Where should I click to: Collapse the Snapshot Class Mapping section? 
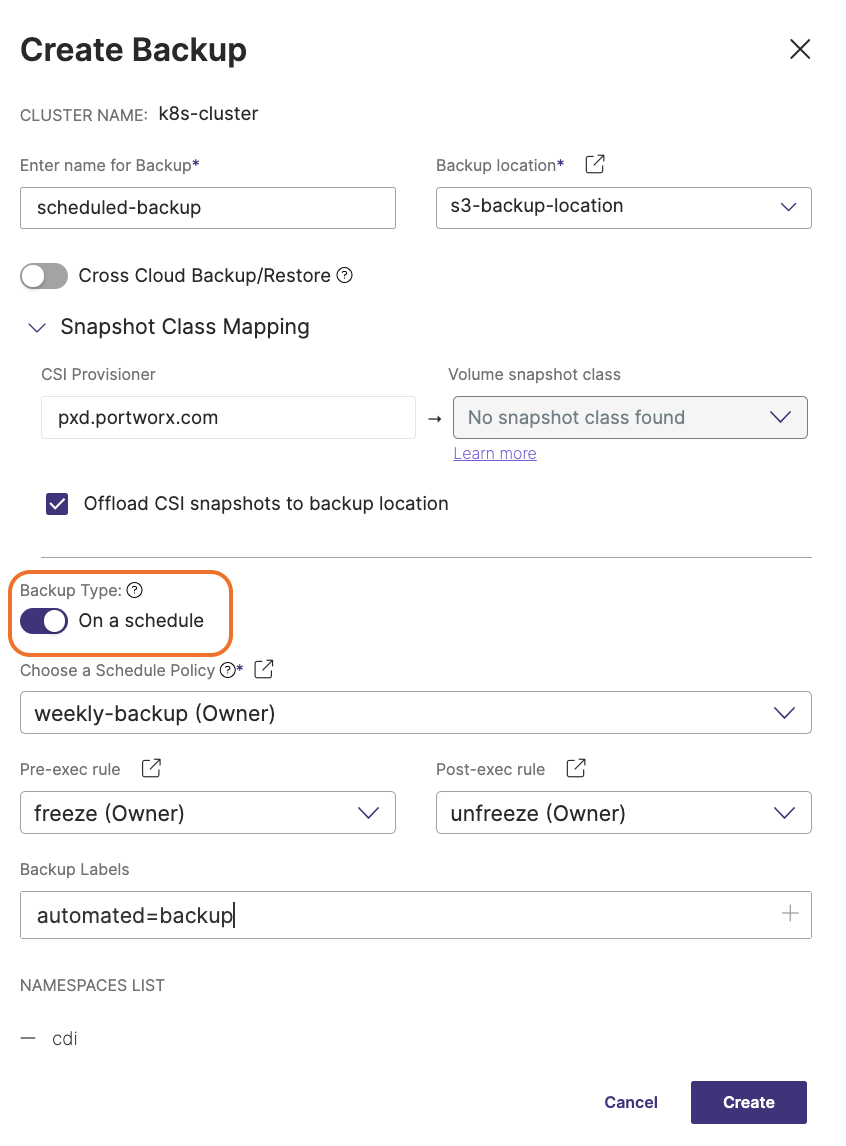coord(38,327)
